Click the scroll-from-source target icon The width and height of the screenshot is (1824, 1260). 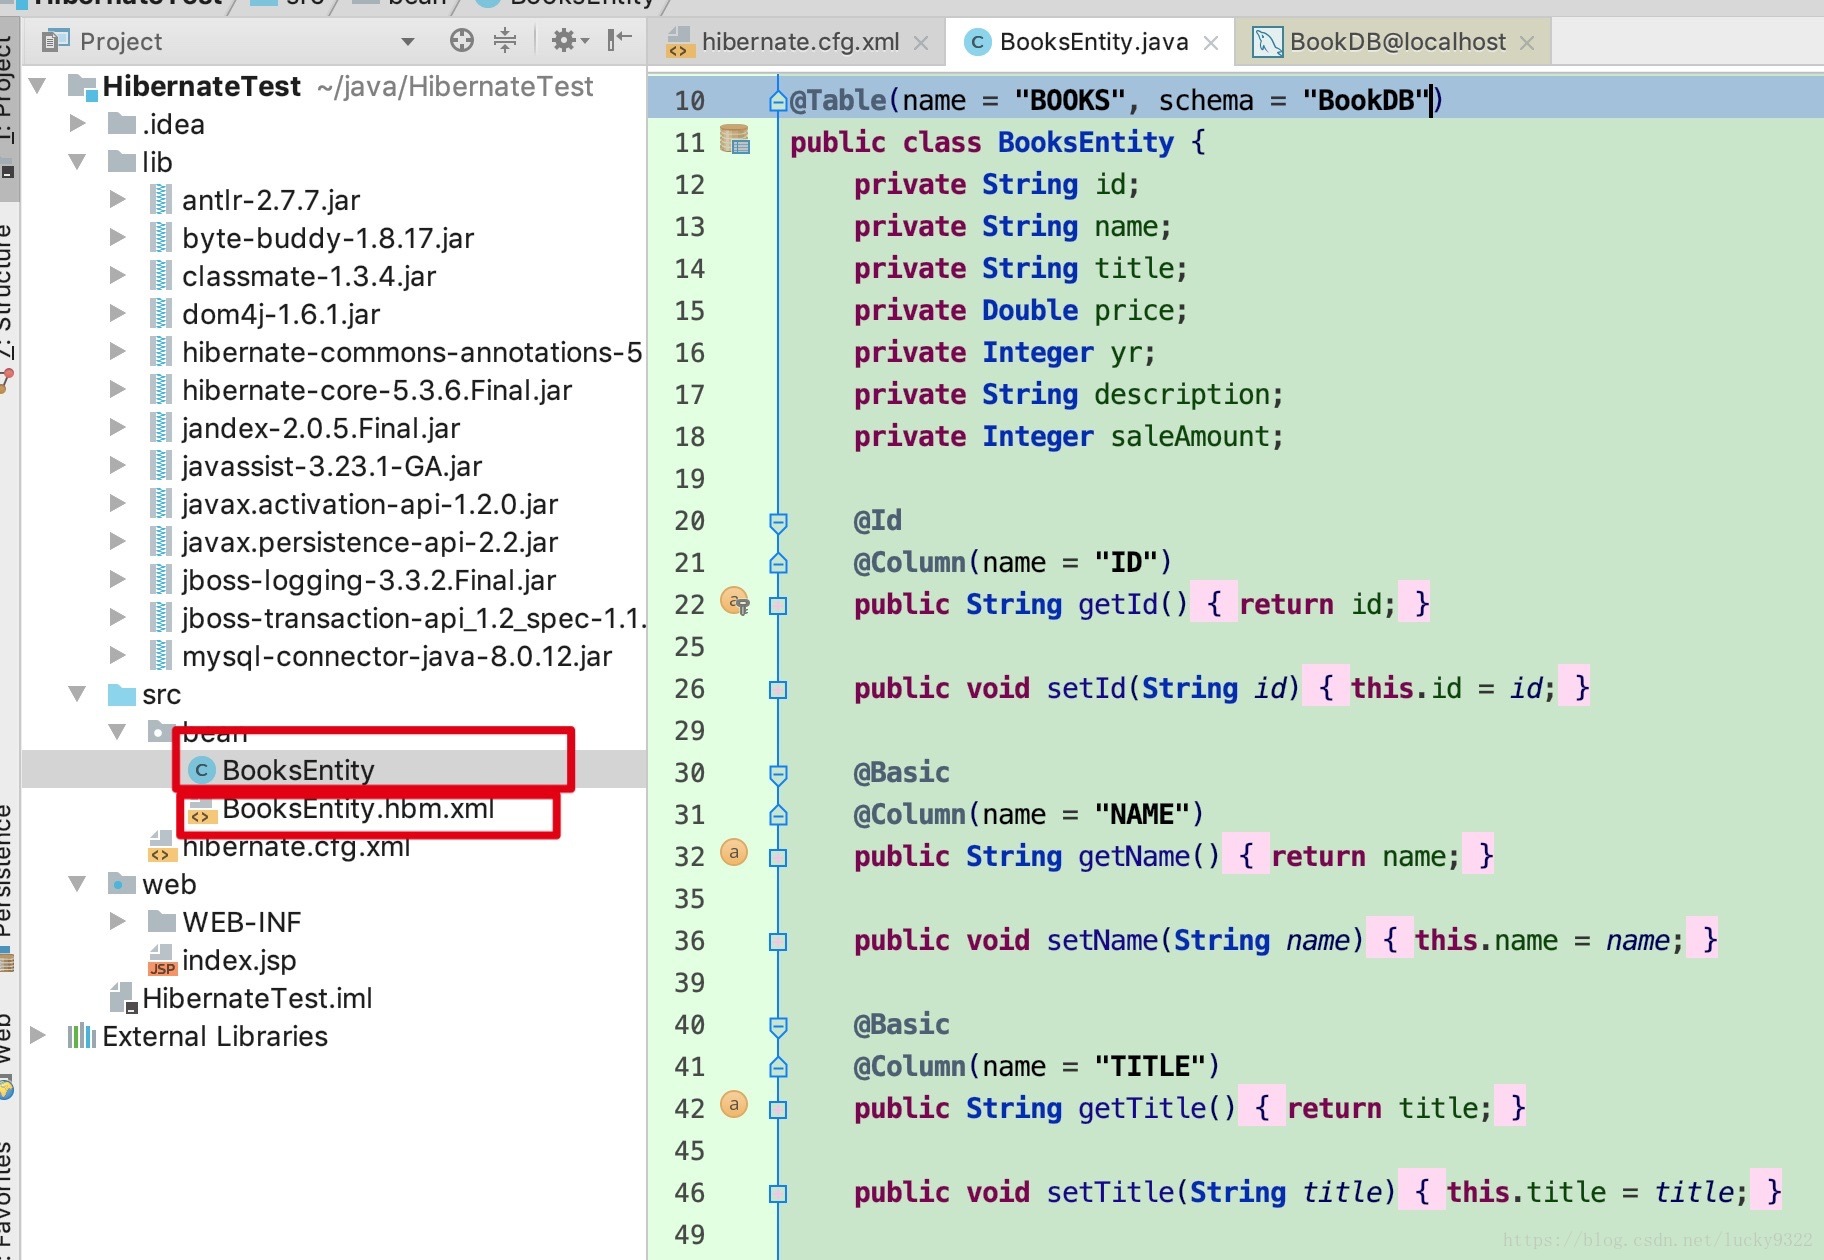(461, 40)
